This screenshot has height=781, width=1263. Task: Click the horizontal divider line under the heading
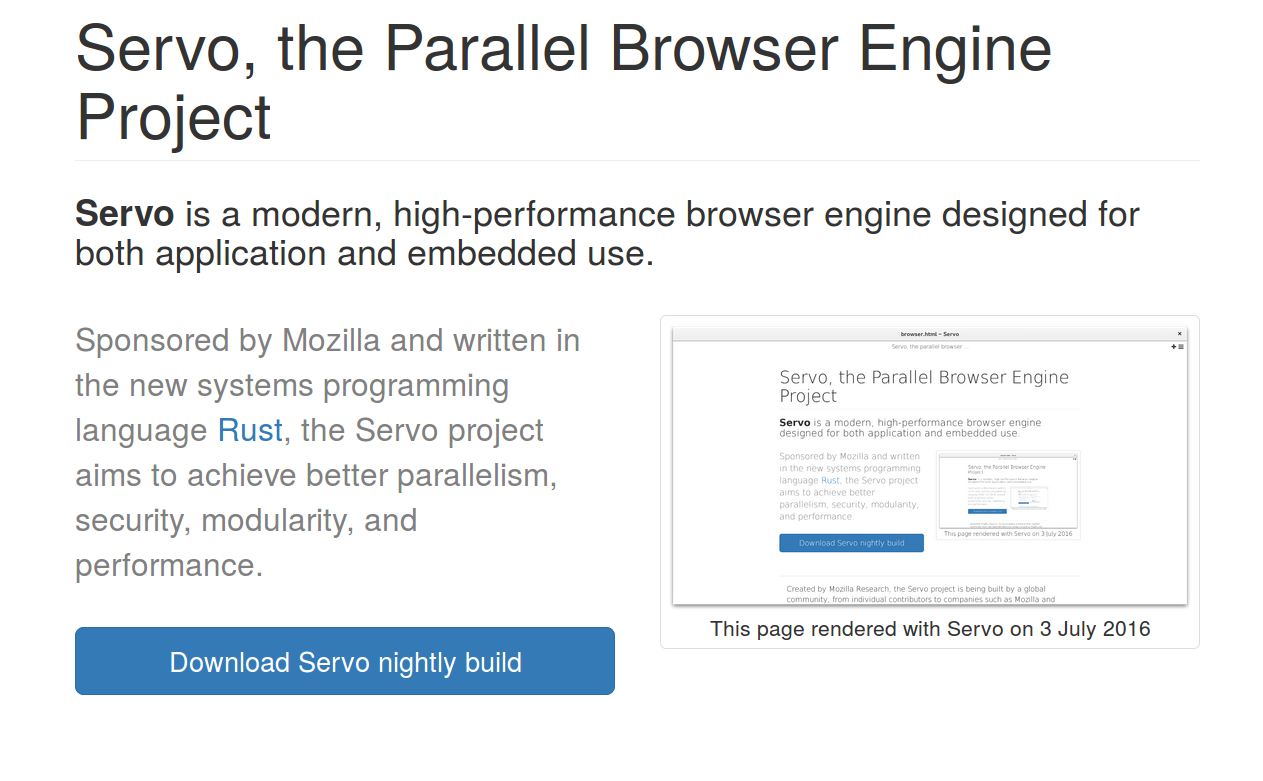pyautogui.click(x=637, y=160)
